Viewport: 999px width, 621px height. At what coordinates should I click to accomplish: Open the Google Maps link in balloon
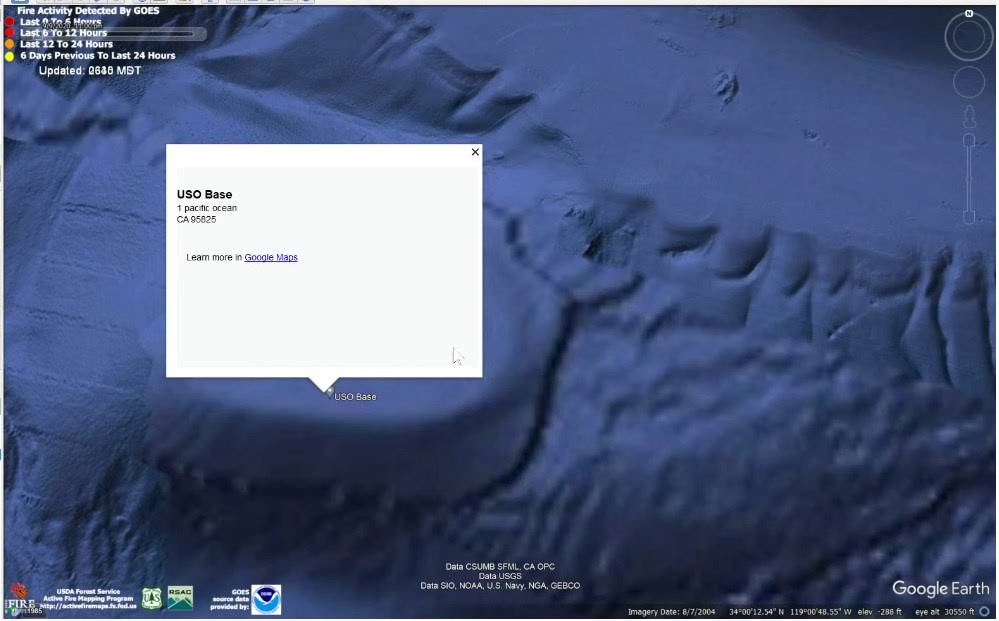click(x=271, y=257)
